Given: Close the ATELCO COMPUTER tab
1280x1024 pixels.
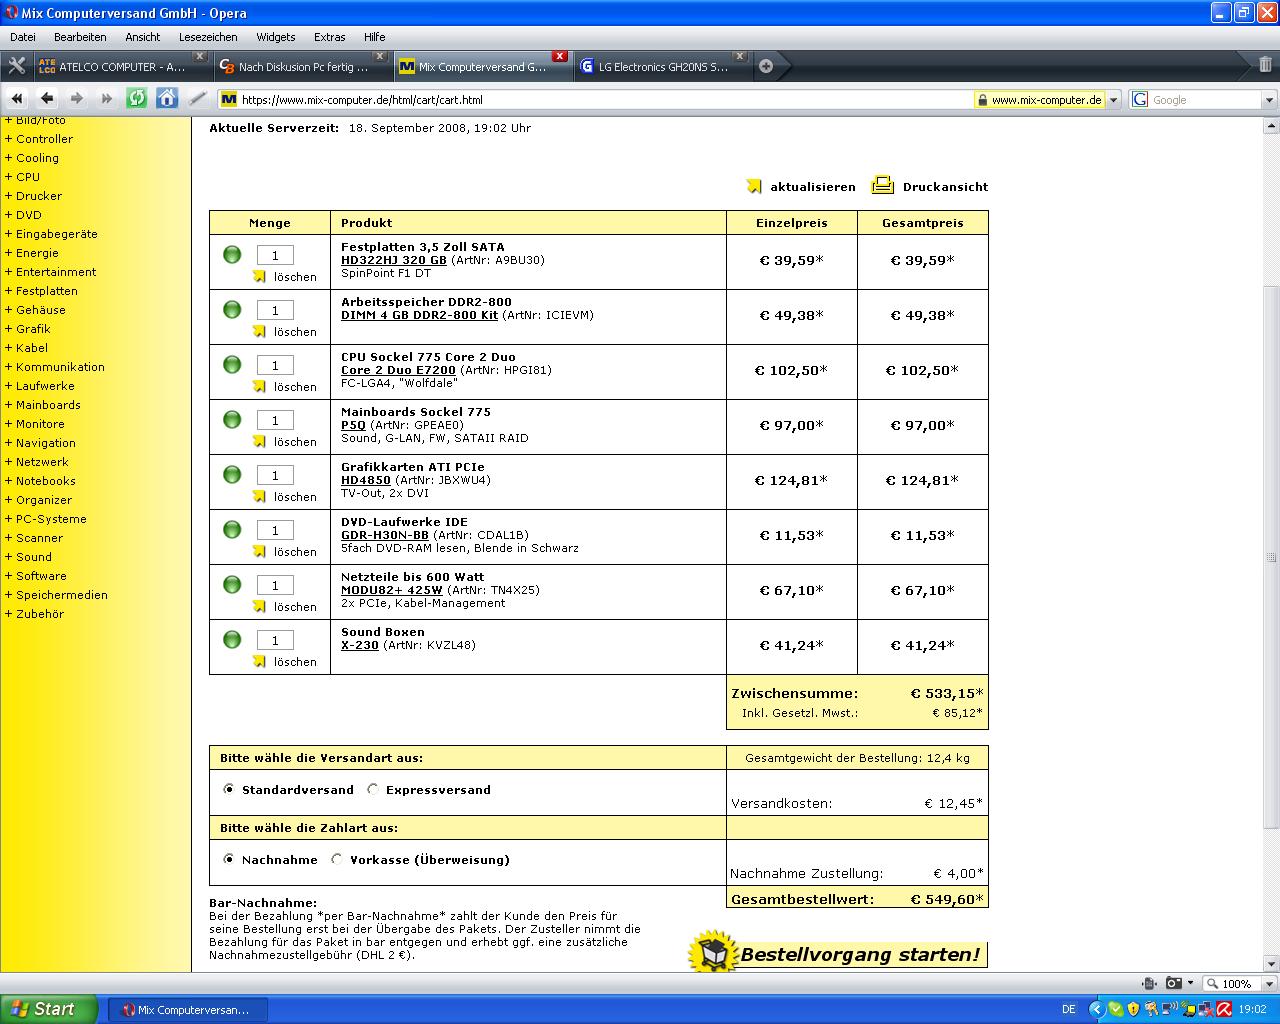Looking at the screenshot, I should click(x=200, y=56).
